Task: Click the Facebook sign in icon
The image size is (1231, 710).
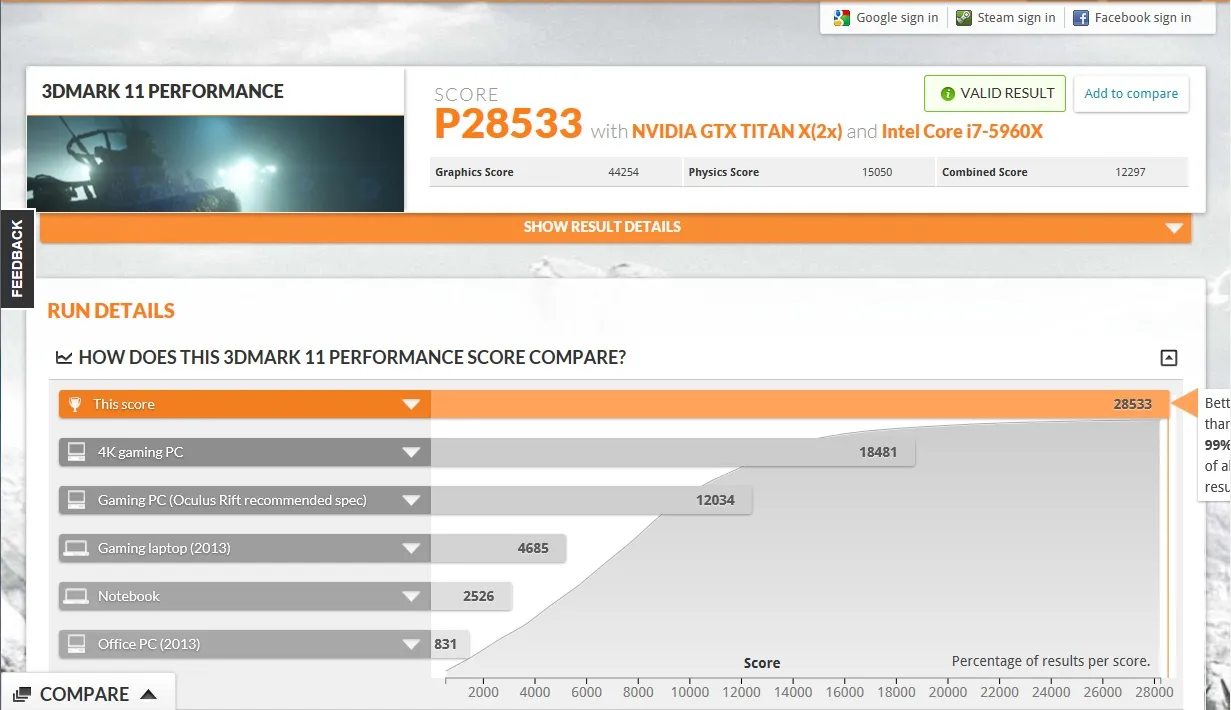Action: coord(1081,17)
